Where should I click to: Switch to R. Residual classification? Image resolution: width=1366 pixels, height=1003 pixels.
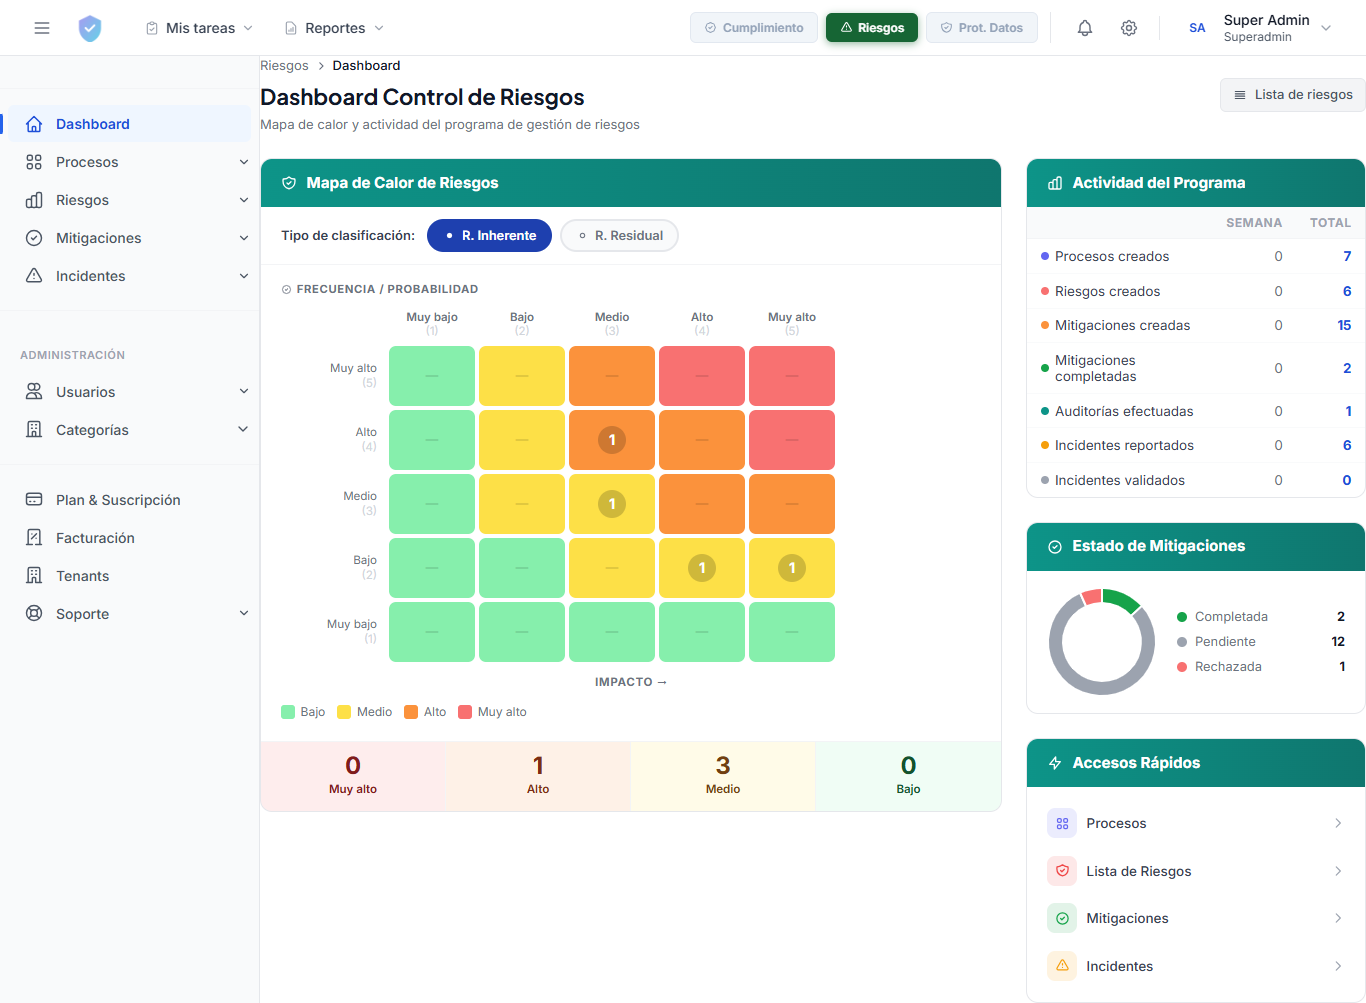pos(619,235)
